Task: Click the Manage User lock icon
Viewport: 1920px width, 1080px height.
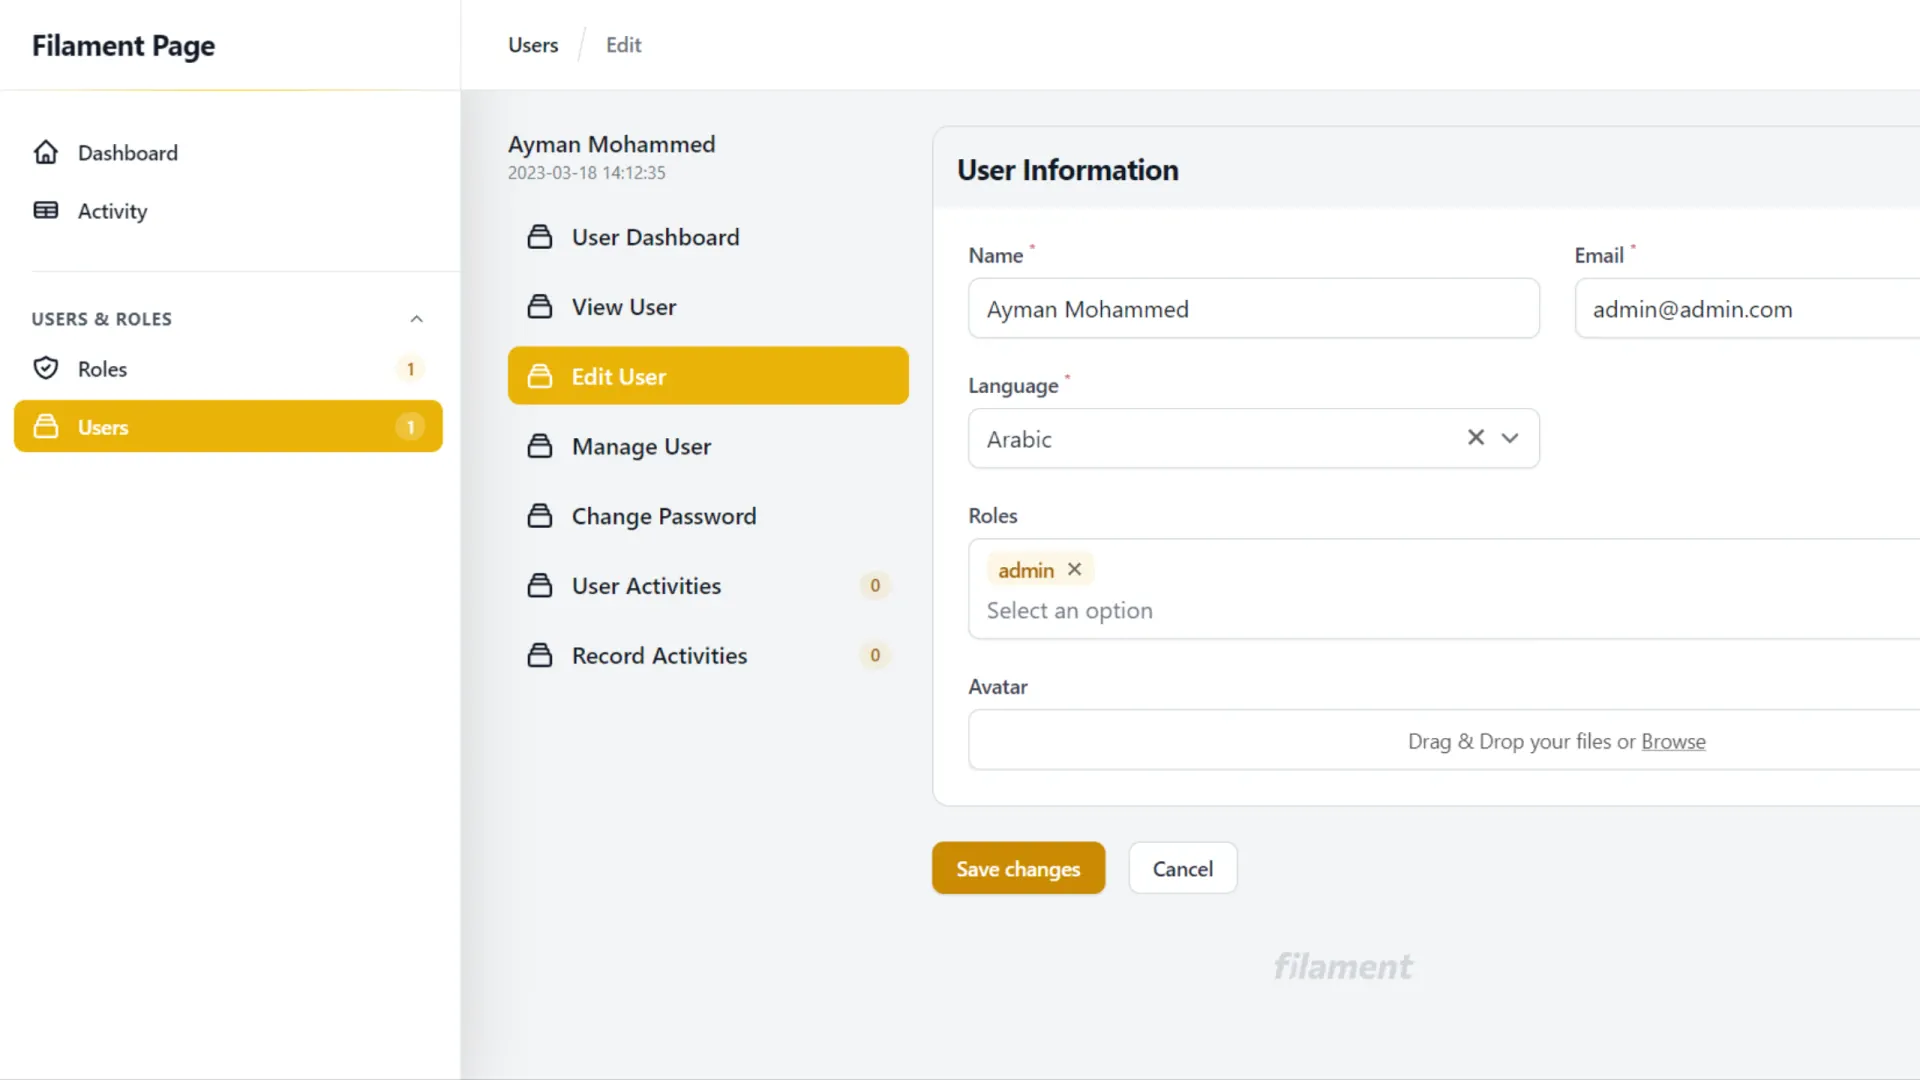Action: (x=541, y=446)
